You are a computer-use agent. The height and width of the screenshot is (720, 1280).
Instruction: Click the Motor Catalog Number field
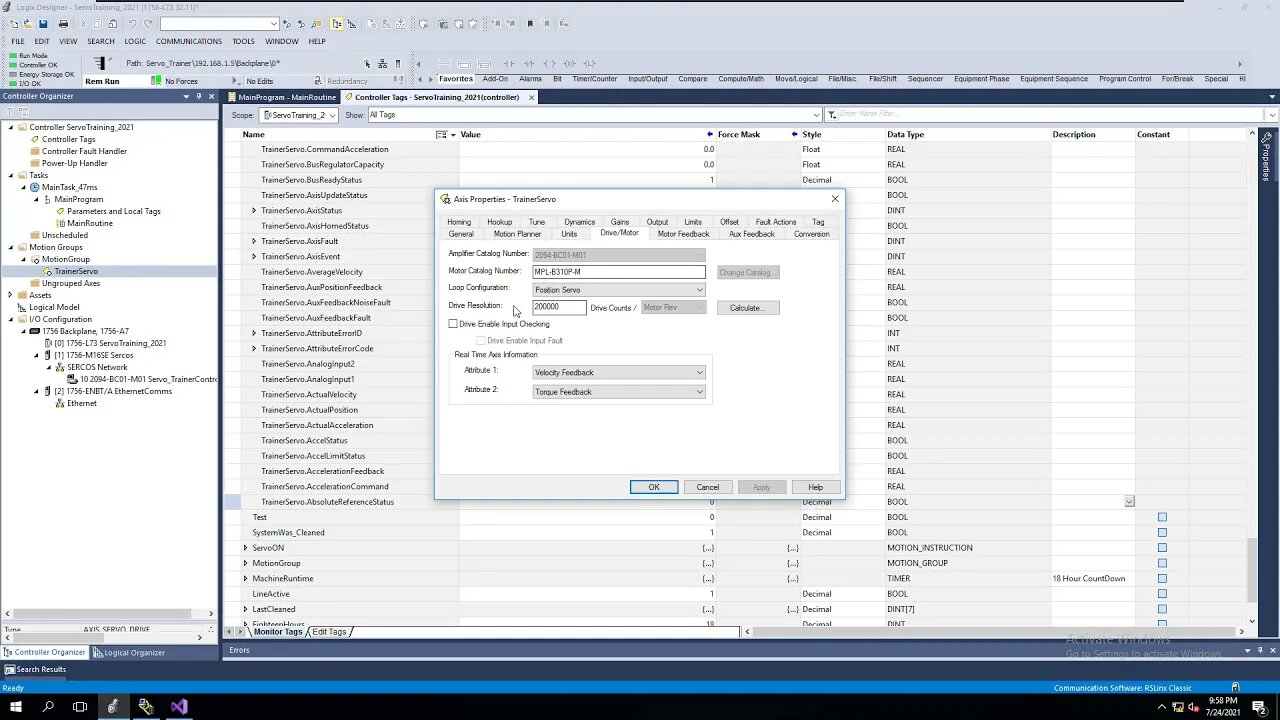click(619, 272)
